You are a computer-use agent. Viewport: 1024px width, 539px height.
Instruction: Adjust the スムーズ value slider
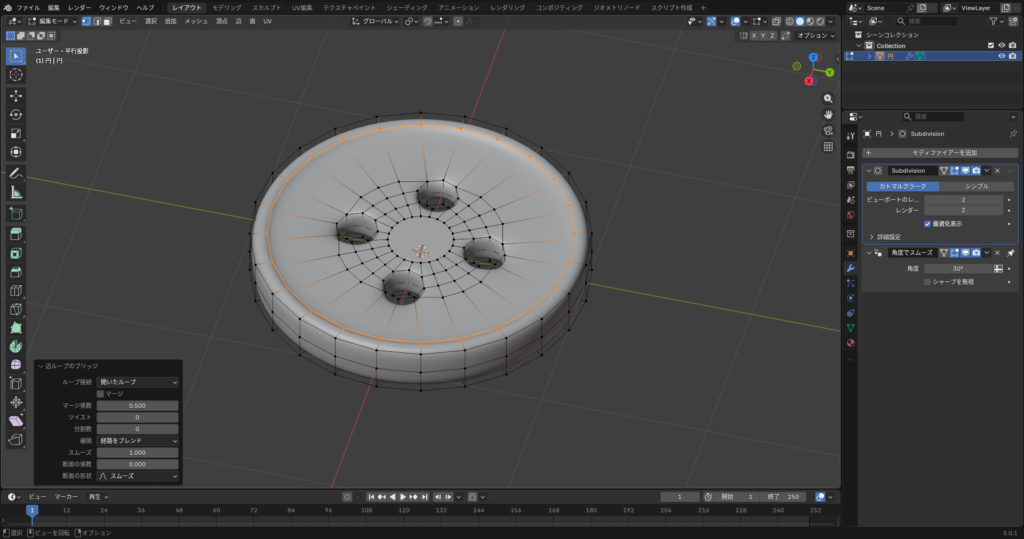coord(138,453)
